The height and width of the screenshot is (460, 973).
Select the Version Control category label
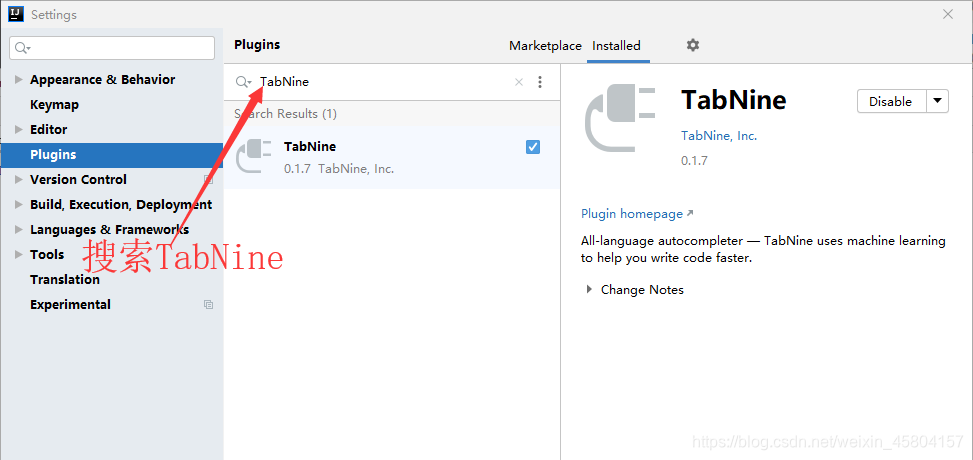click(78, 179)
